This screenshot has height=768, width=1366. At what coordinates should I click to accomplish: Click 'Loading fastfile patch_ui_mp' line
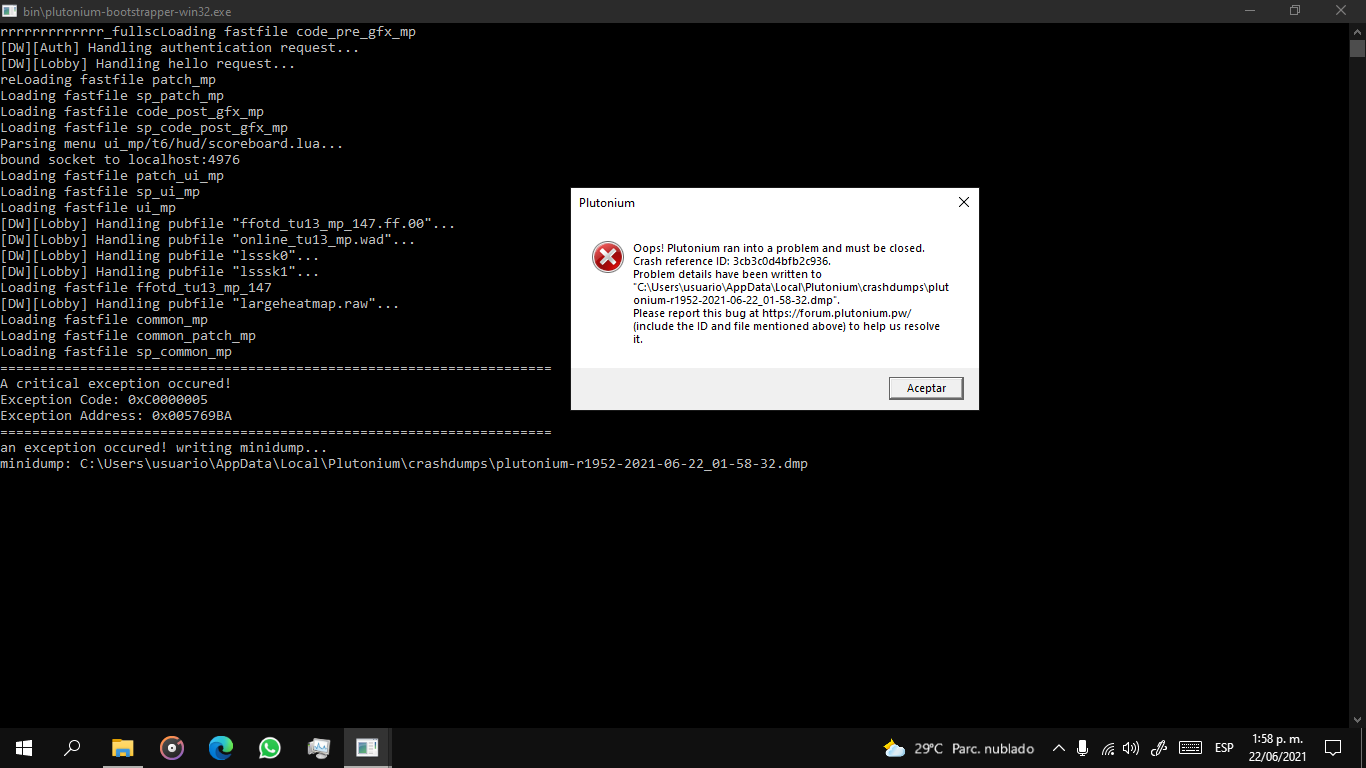coord(112,176)
